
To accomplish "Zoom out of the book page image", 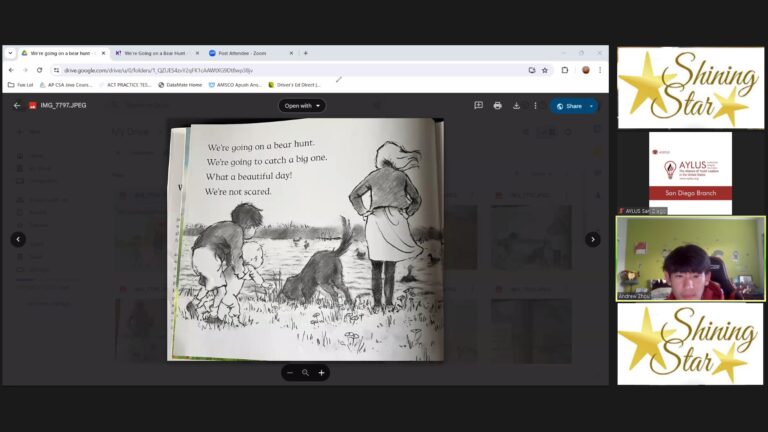I will point(290,373).
